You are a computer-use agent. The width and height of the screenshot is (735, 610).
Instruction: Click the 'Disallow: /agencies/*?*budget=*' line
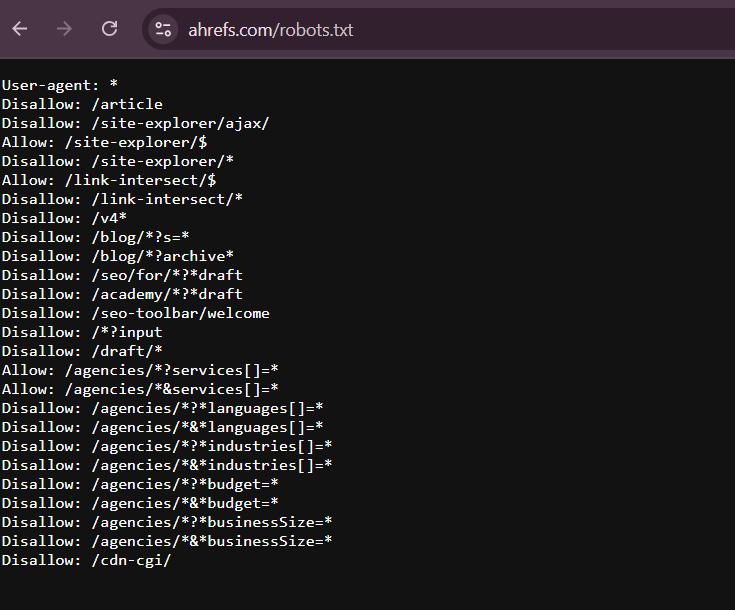[x=140, y=484]
